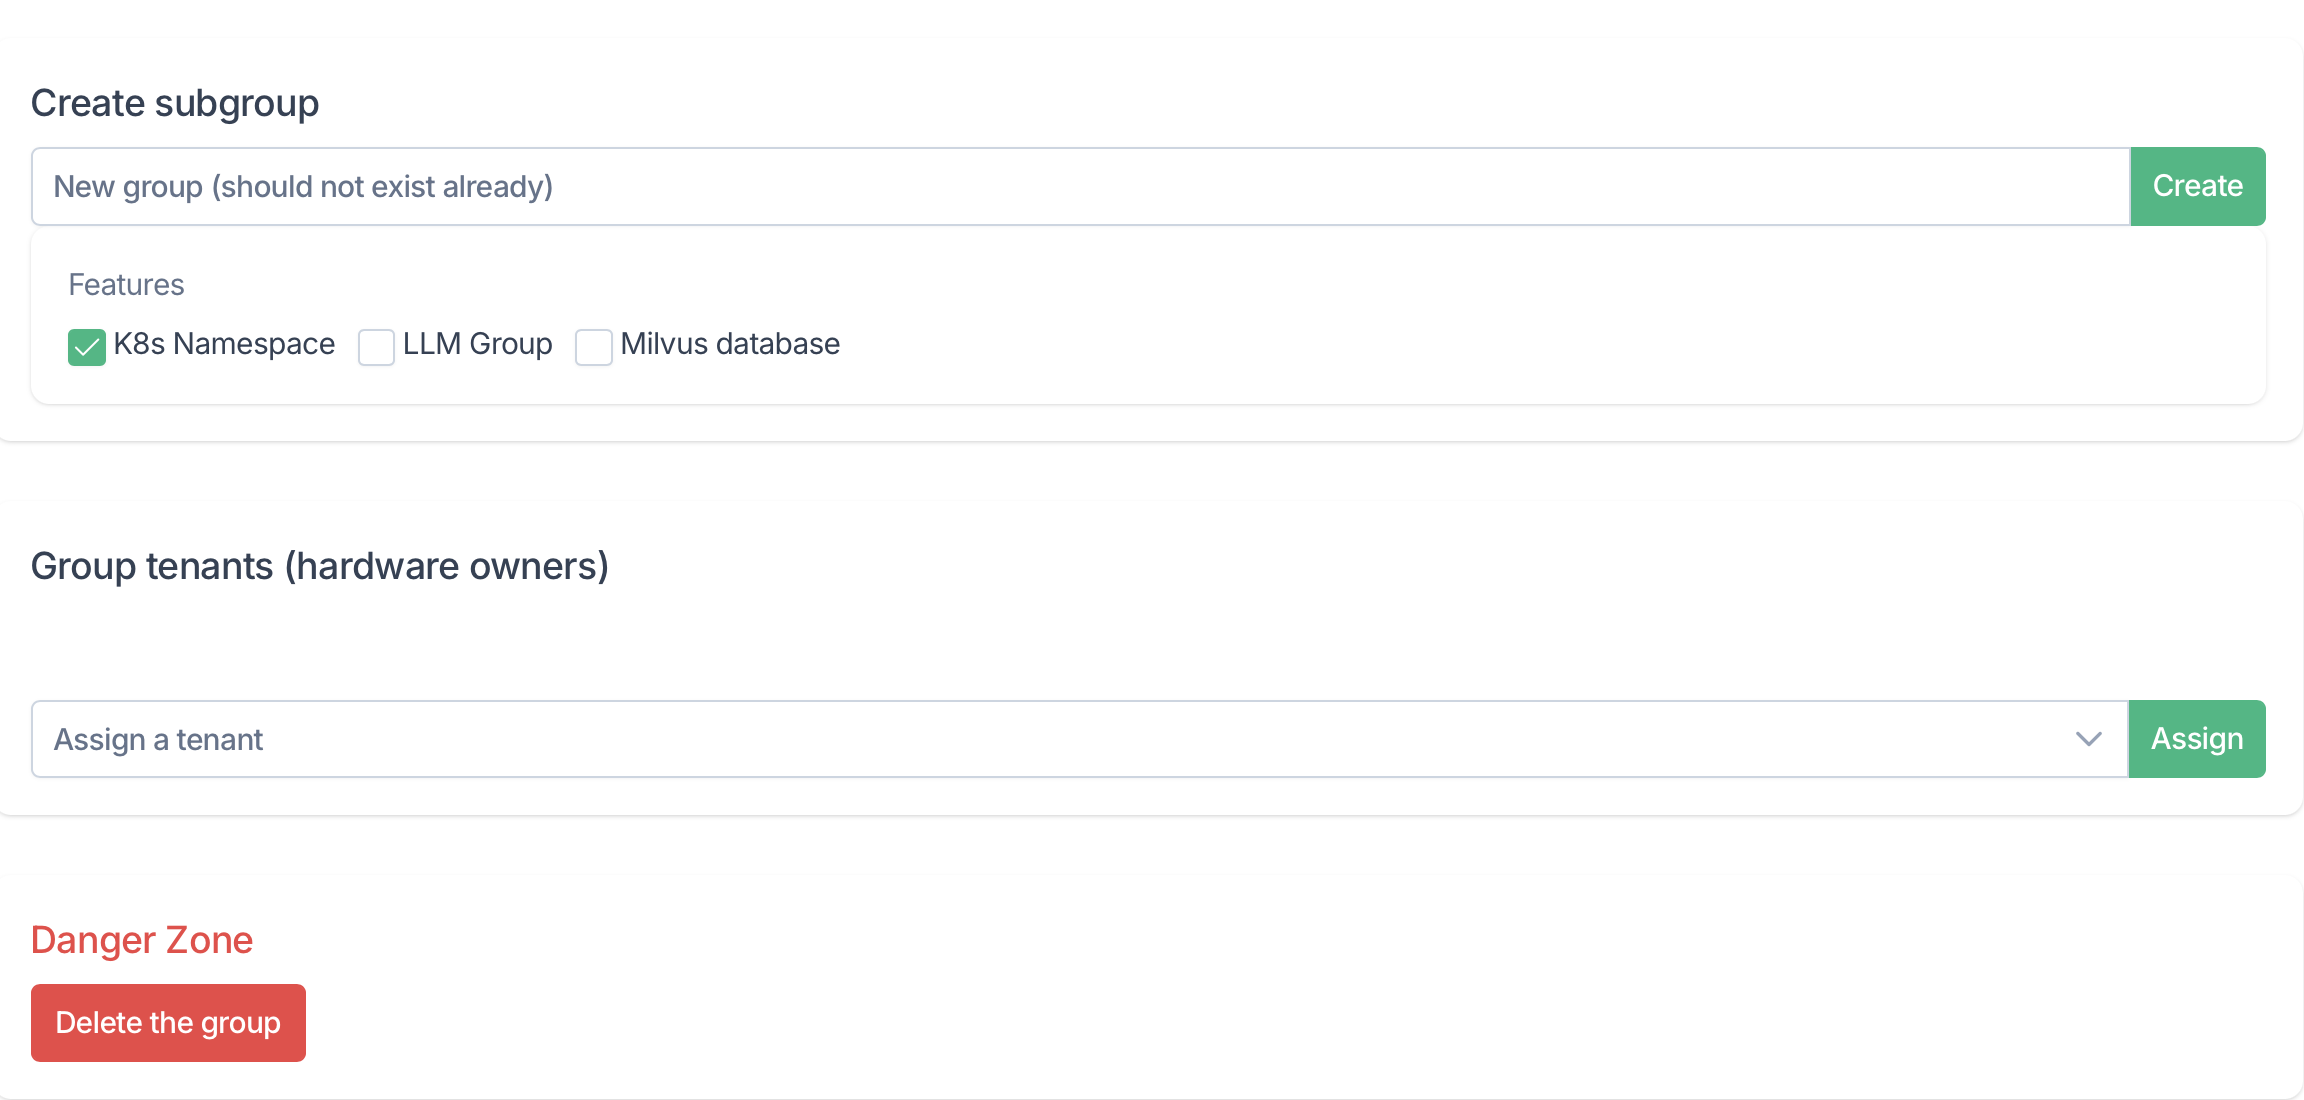
Task: Click the K8s Namespace label text
Action: 224,344
